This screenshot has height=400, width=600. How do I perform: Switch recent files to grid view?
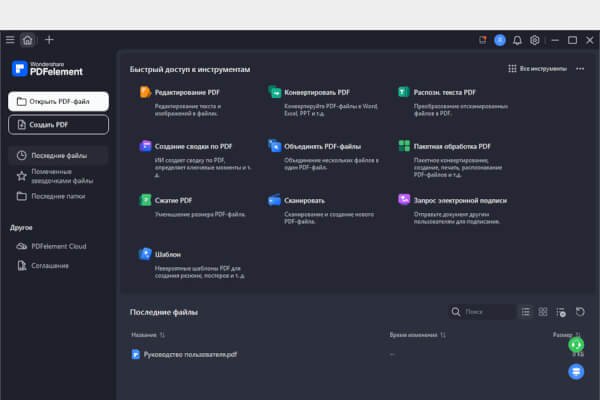pyautogui.click(x=543, y=312)
